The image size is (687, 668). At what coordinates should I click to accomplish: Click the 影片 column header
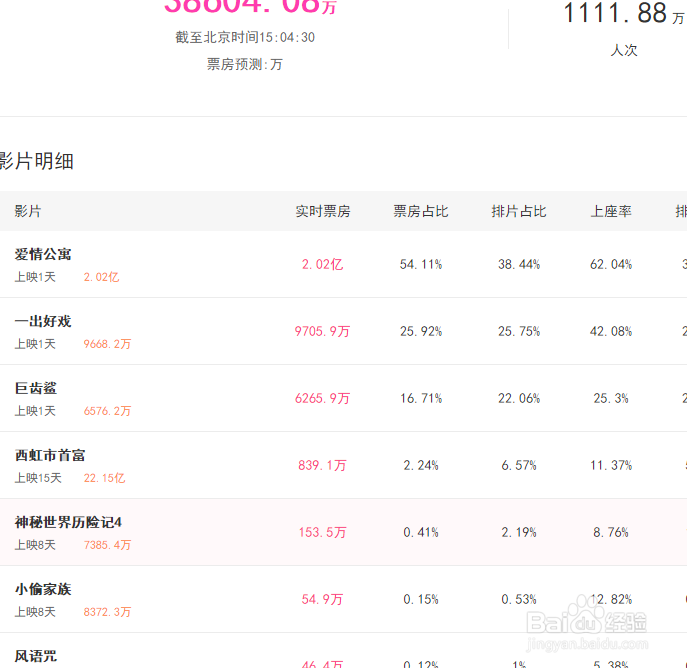[x=28, y=212]
